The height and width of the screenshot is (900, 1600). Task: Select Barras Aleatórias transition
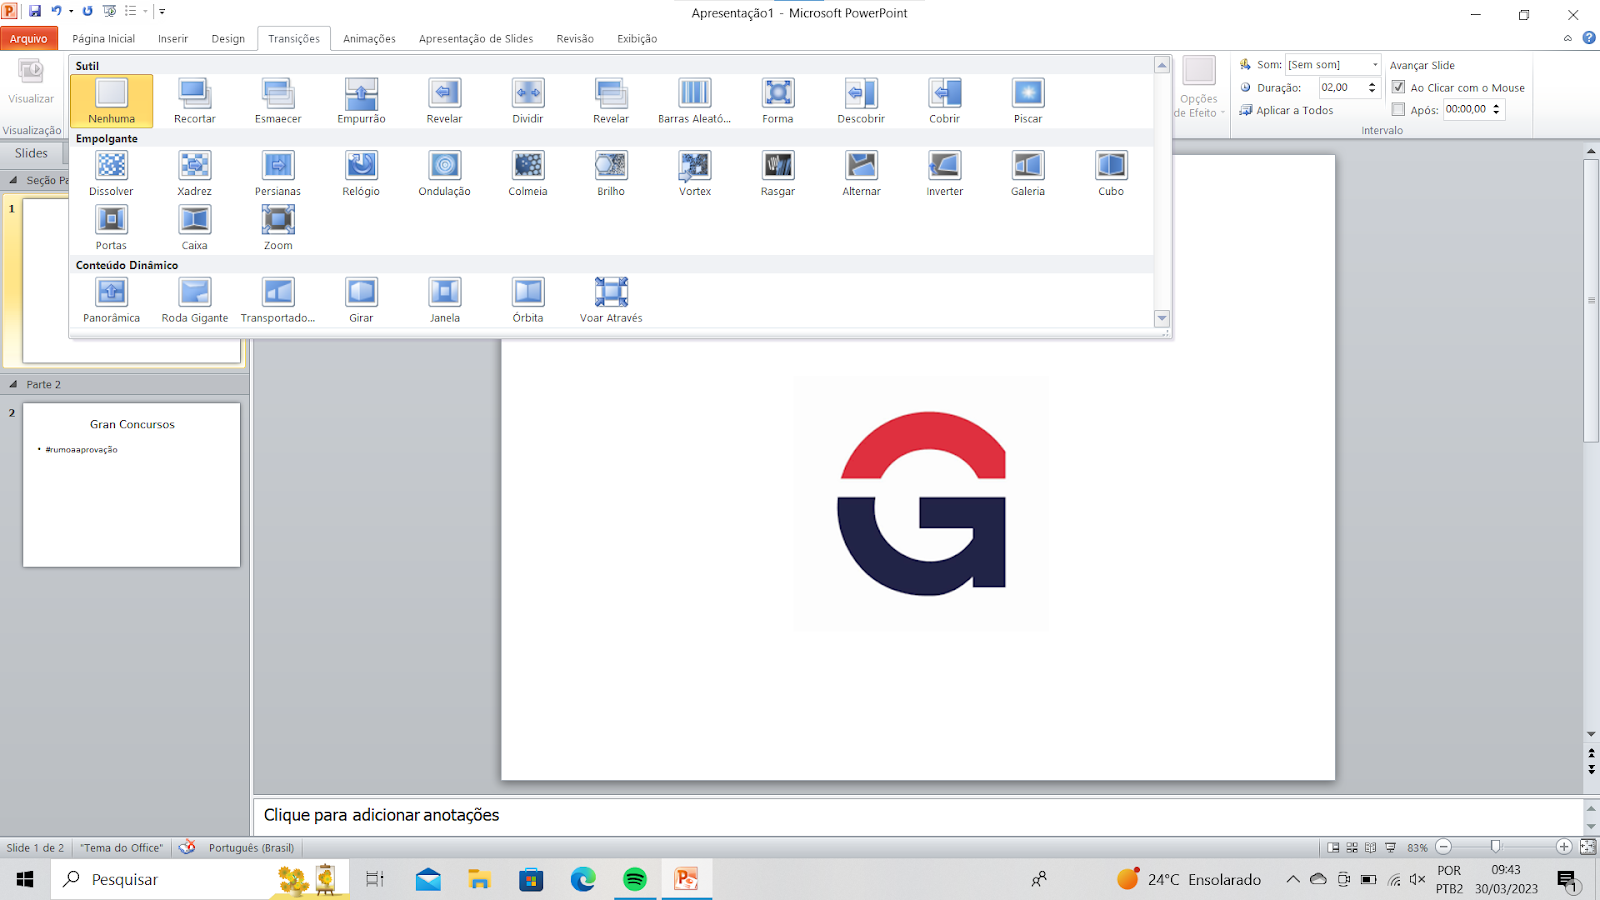[x=694, y=101]
